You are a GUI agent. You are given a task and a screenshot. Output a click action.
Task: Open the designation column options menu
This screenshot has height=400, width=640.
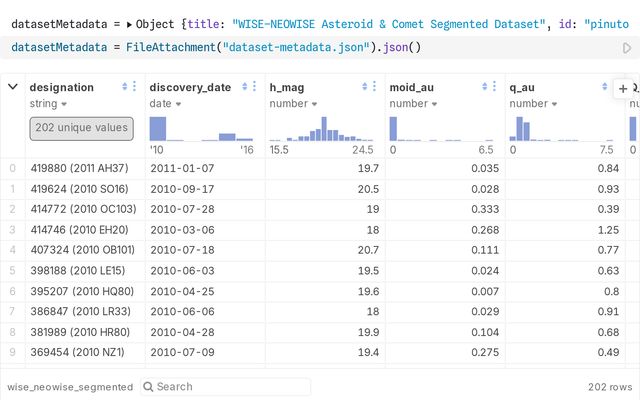(x=135, y=87)
